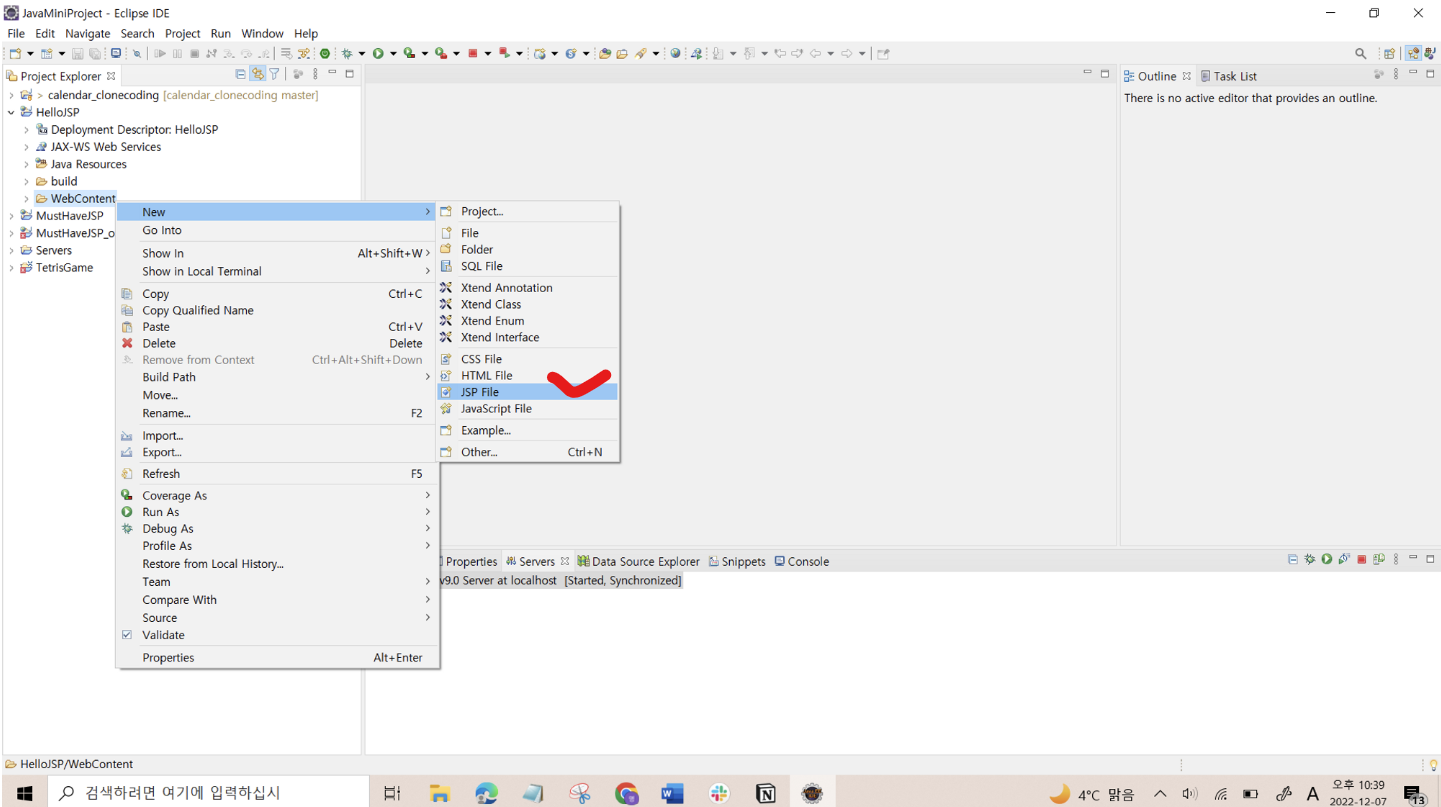
Task: Open Word from the taskbar
Action: click(x=673, y=793)
